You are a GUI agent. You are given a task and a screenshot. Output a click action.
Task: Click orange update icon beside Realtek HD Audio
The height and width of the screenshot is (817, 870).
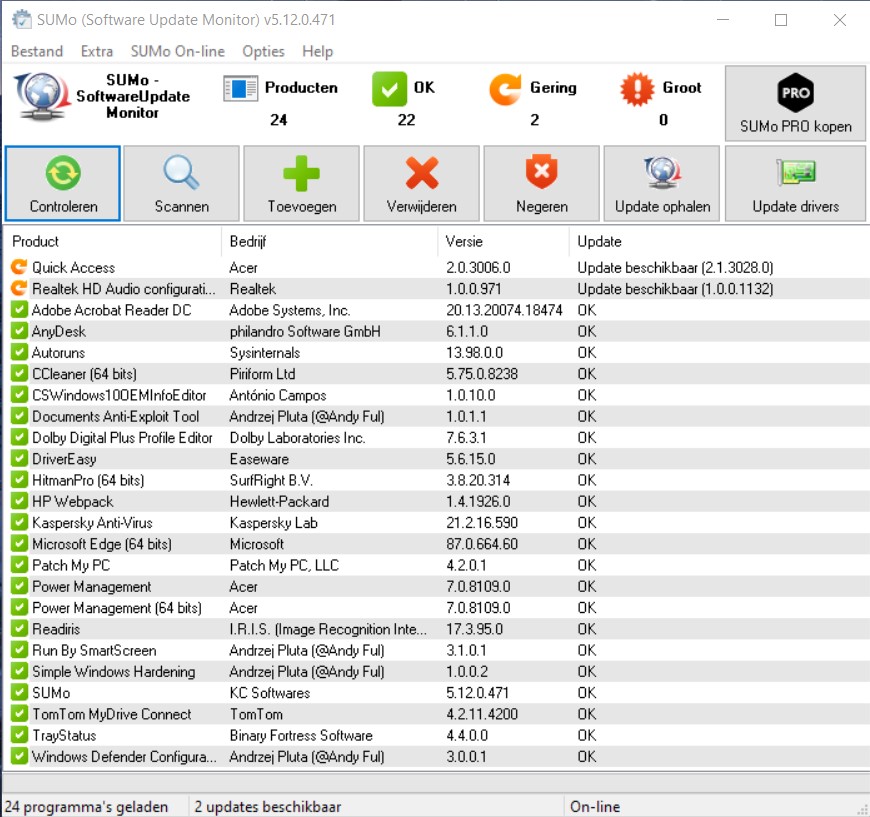(19, 288)
